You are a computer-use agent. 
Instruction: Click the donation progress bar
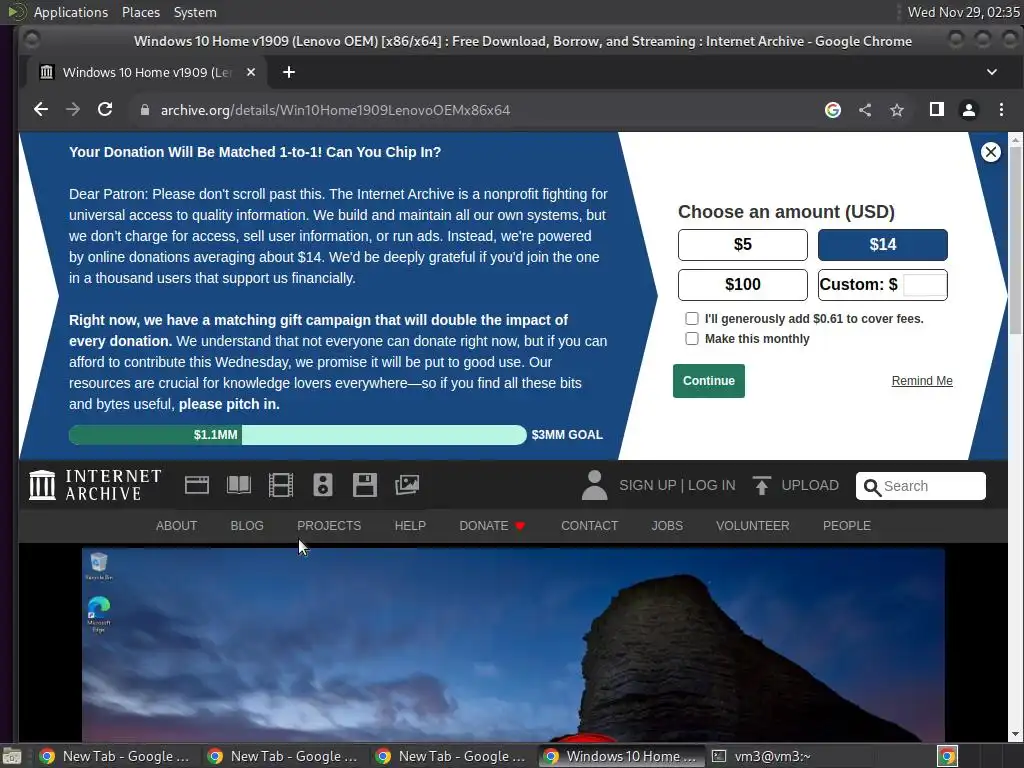(x=297, y=435)
